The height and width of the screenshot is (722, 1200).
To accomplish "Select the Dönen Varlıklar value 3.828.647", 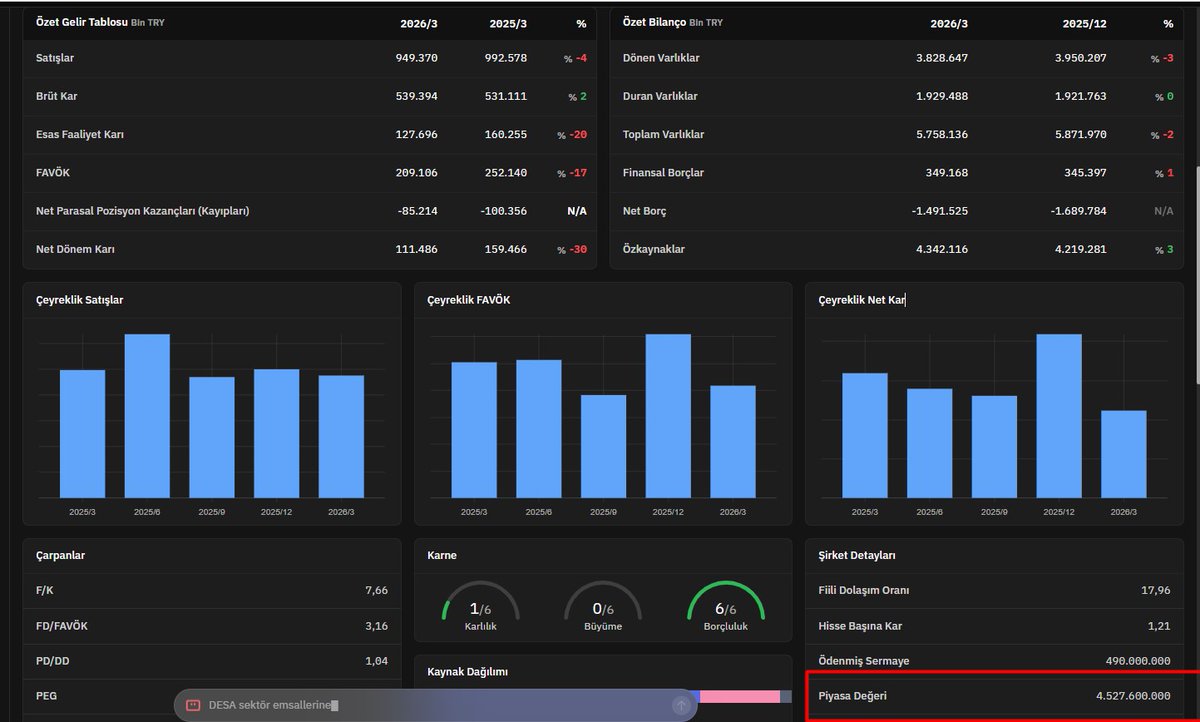I will point(942,58).
